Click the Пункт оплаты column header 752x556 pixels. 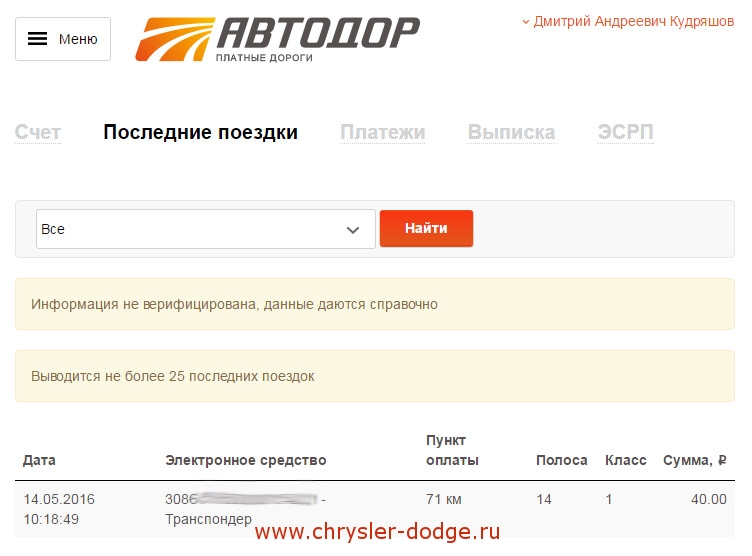point(452,450)
